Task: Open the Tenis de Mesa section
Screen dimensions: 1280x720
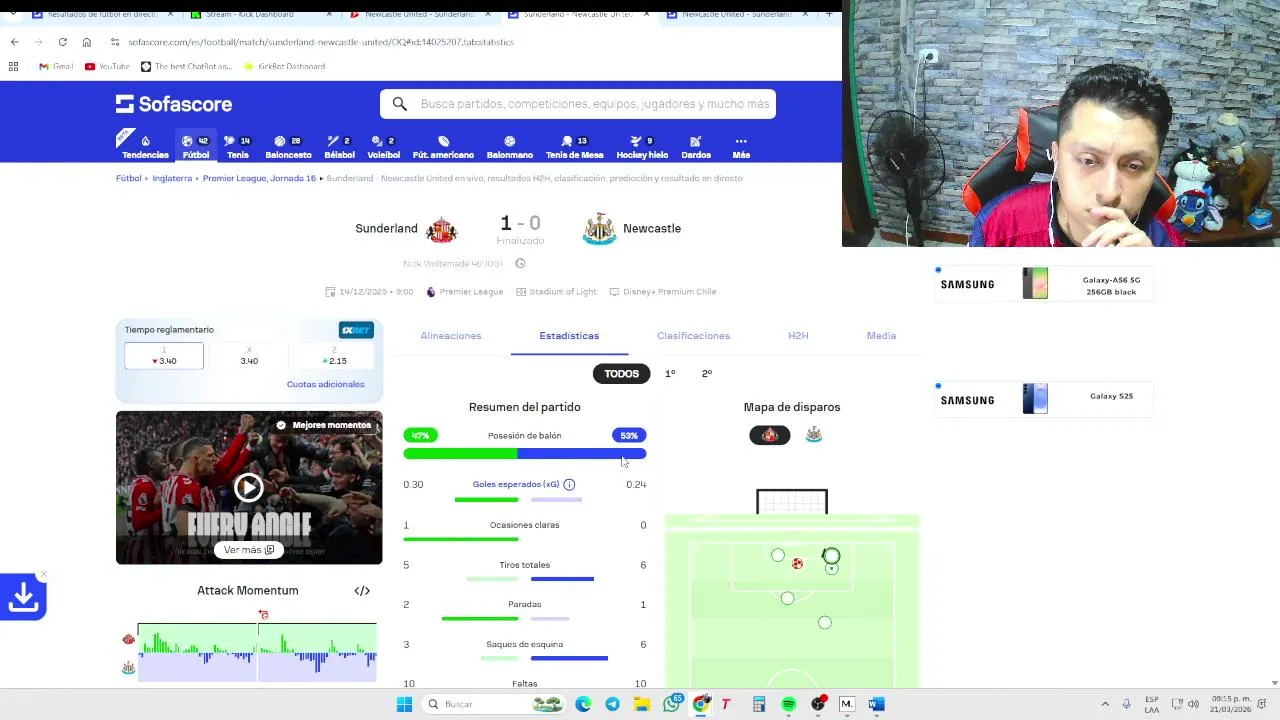Action: [x=574, y=147]
